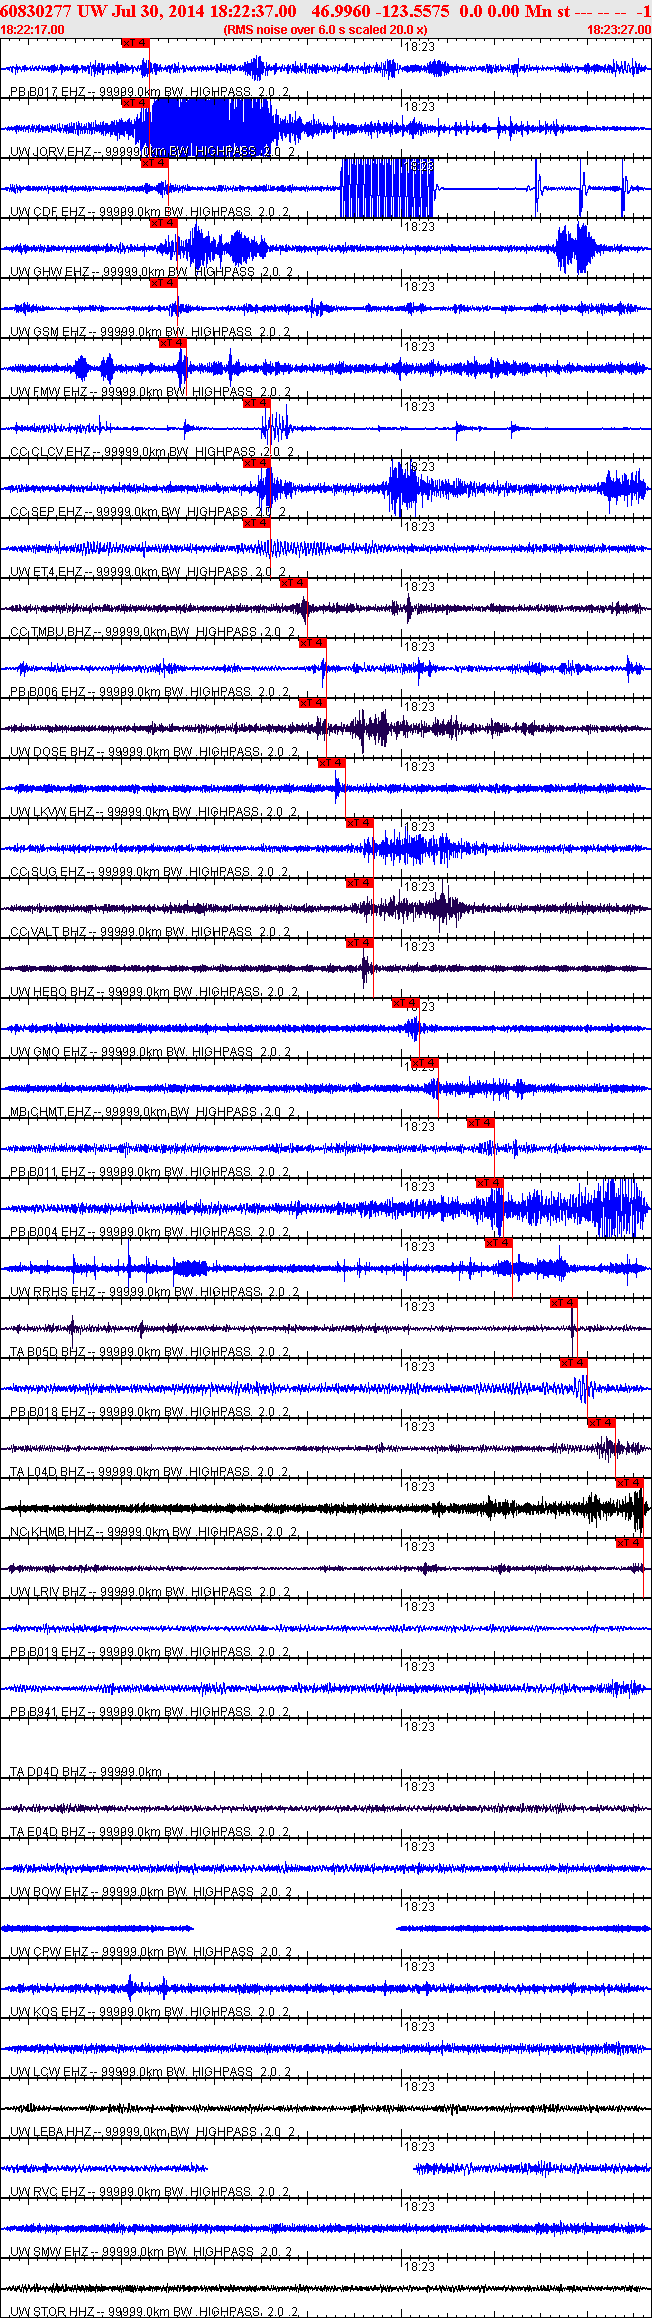The image size is (652, 2318).
Task: Select the UW JORV EHZ station label
Action: pyautogui.click(x=51, y=151)
